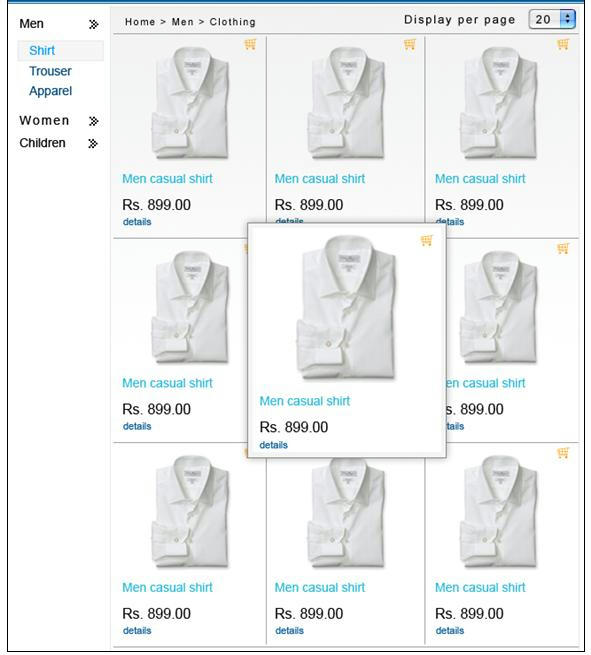The image size is (591, 655).
Task: Select Trouser in the sidebar
Action: (x=50, y=71)
